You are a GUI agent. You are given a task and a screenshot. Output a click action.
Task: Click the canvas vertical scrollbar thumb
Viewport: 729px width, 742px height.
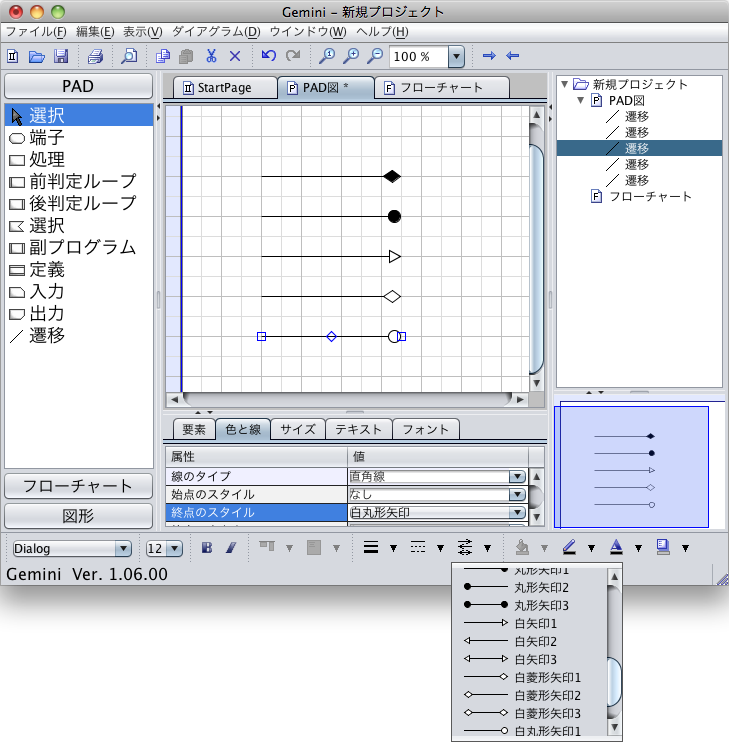point(536,259)
